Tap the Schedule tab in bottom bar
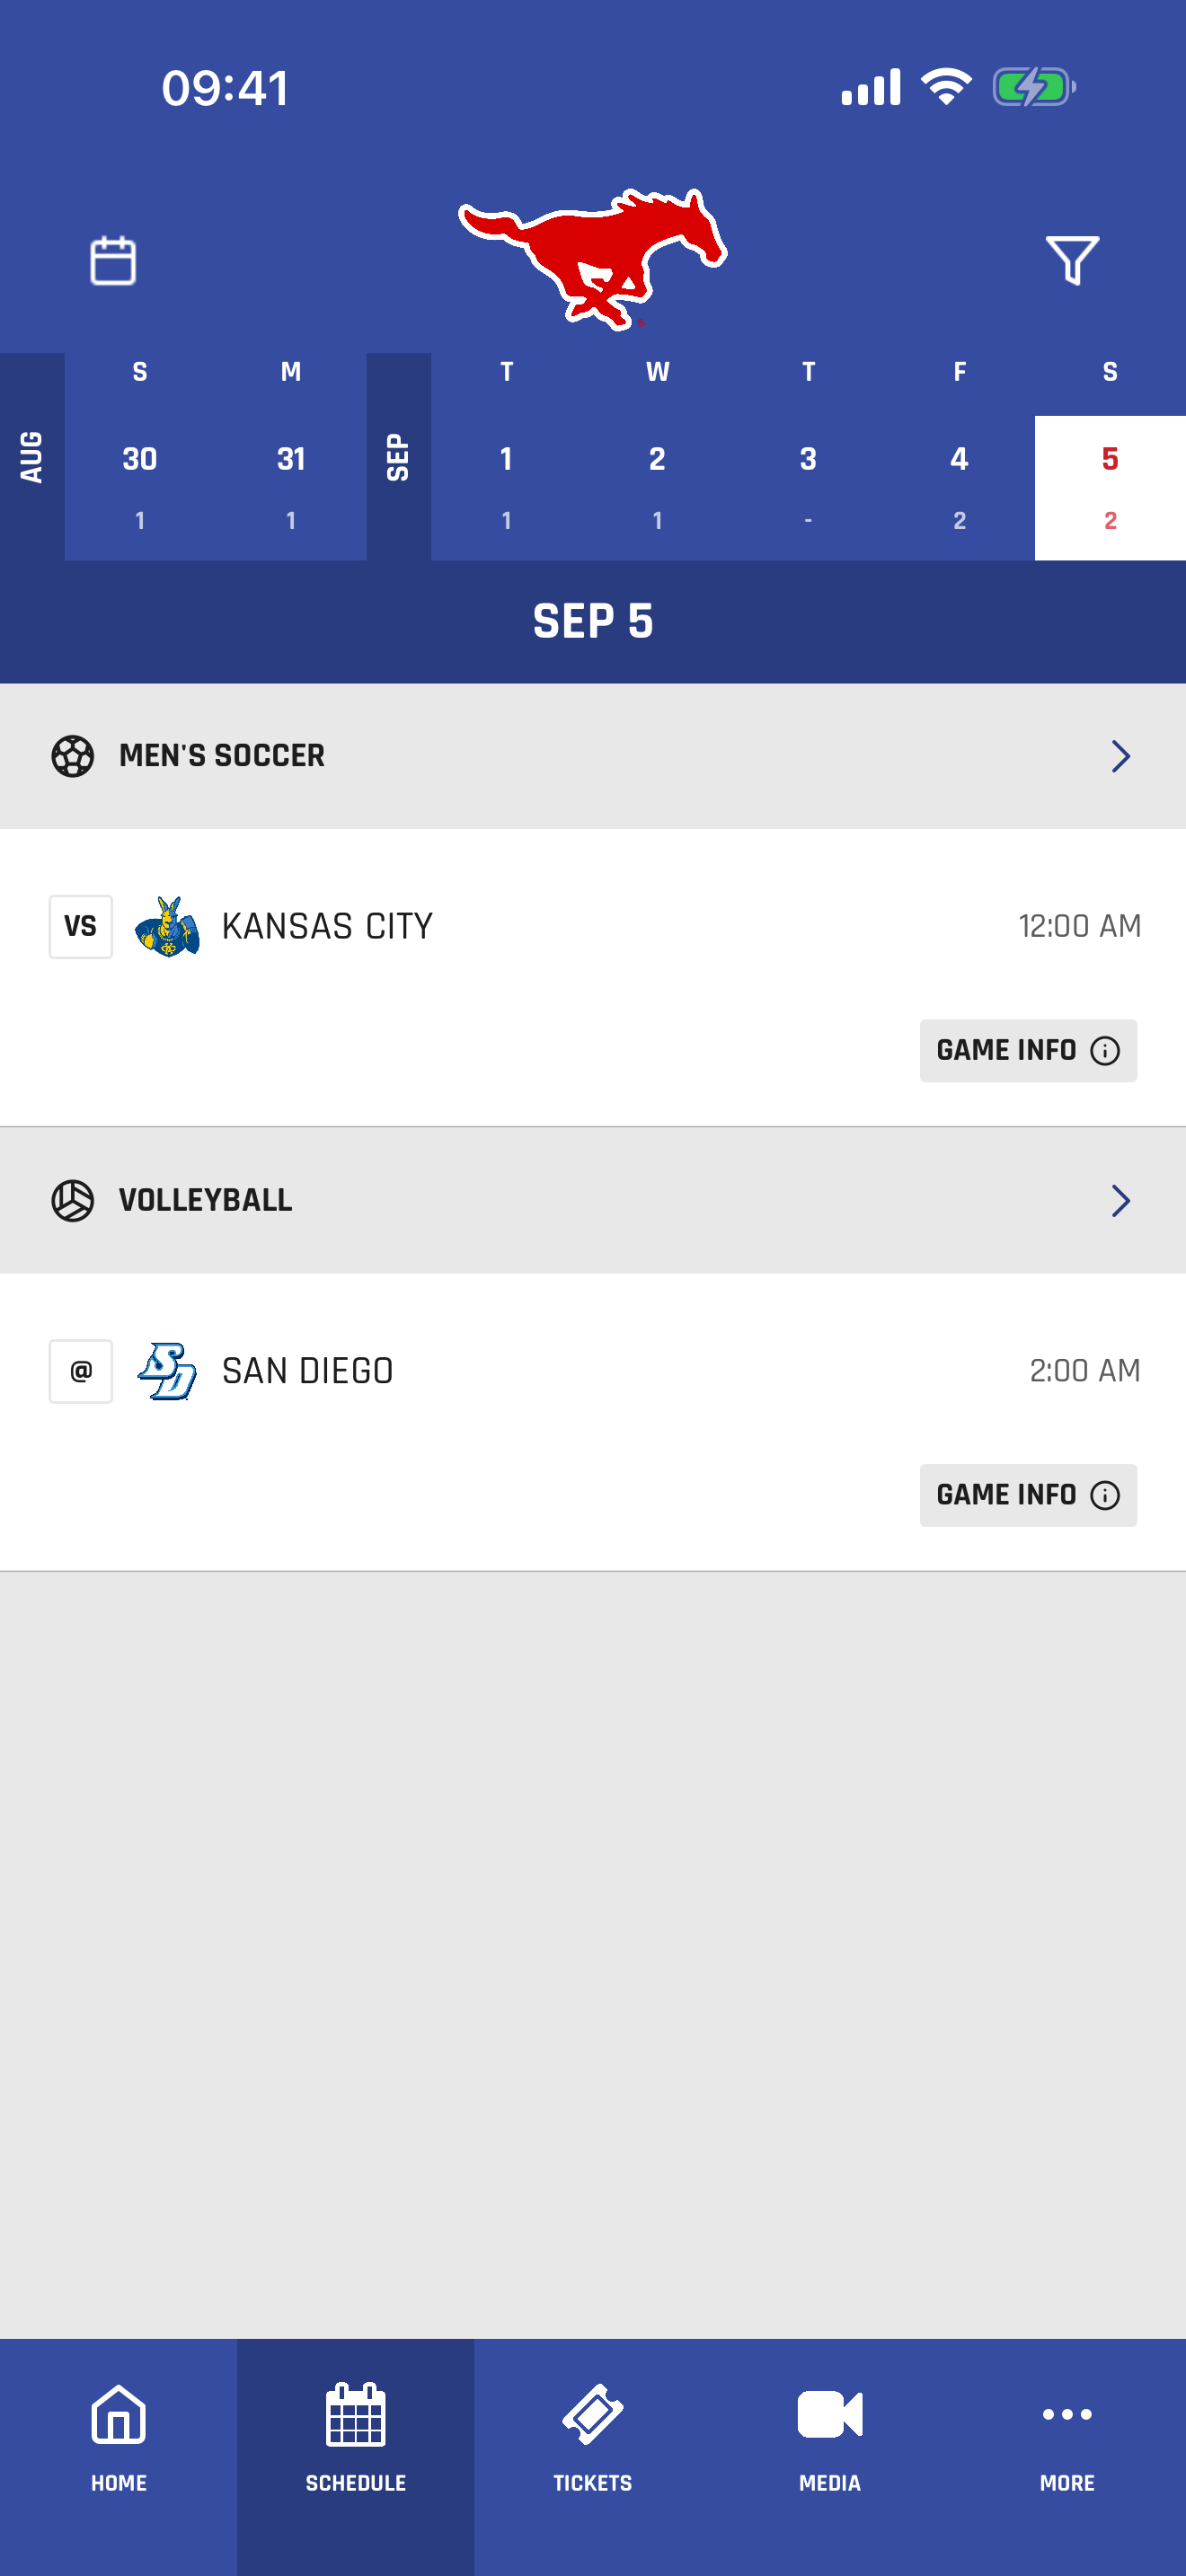1186x2576 pixels. tap(356, 2439)
